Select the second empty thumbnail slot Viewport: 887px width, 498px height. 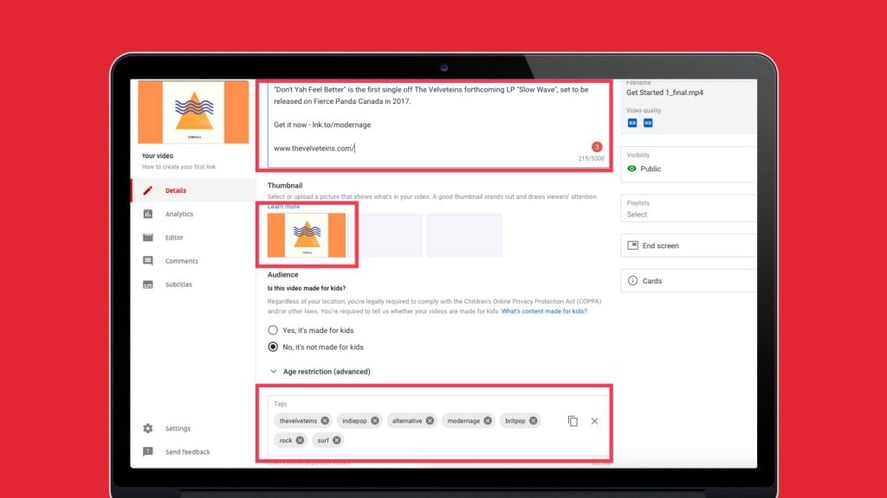[390, 235]
